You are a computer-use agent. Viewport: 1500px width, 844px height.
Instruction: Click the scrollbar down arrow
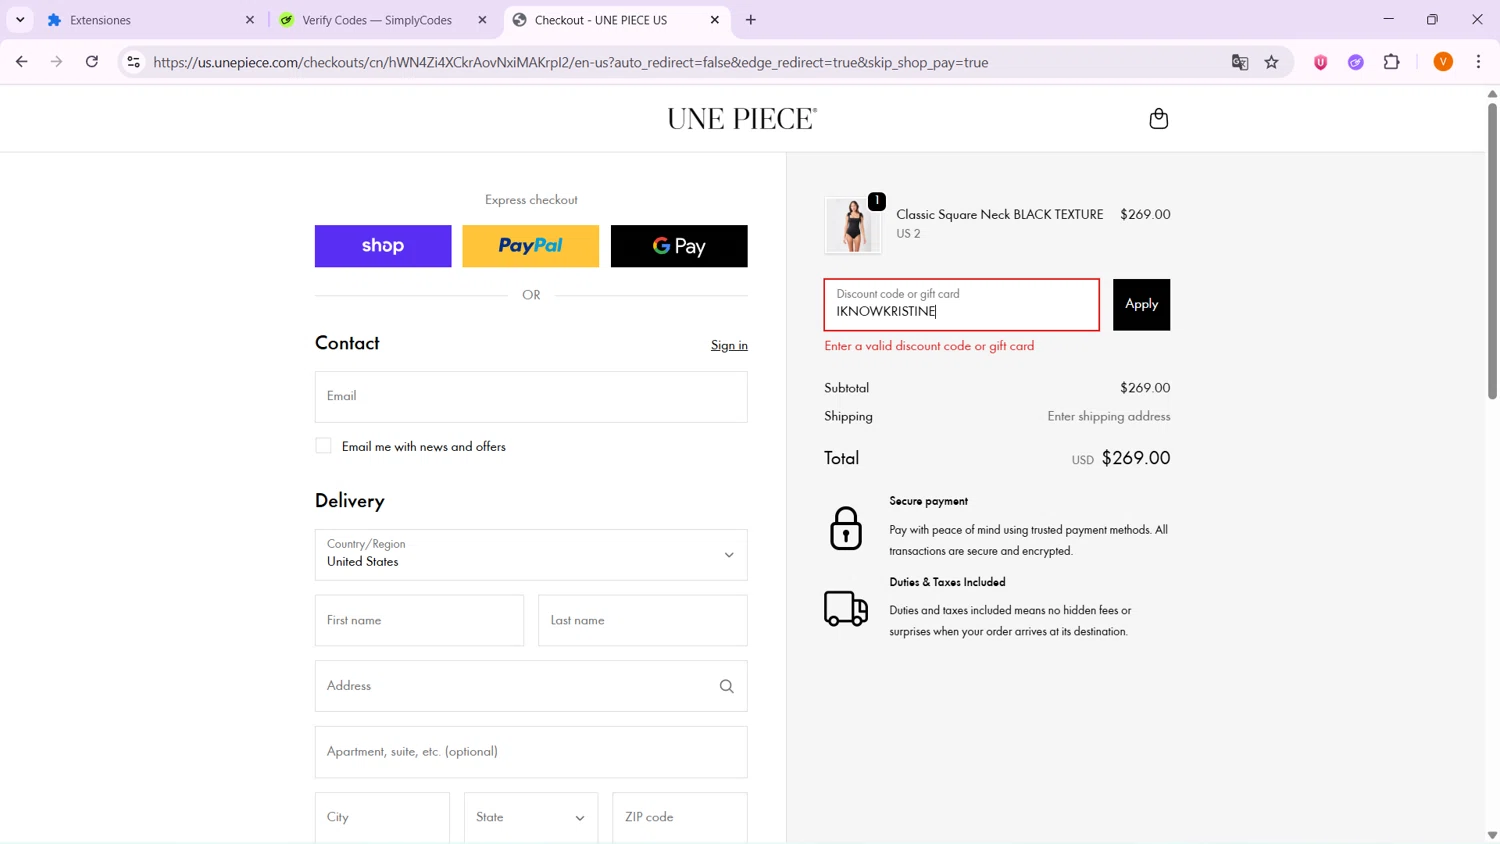pyautogui.click(x=1491, y=835)
